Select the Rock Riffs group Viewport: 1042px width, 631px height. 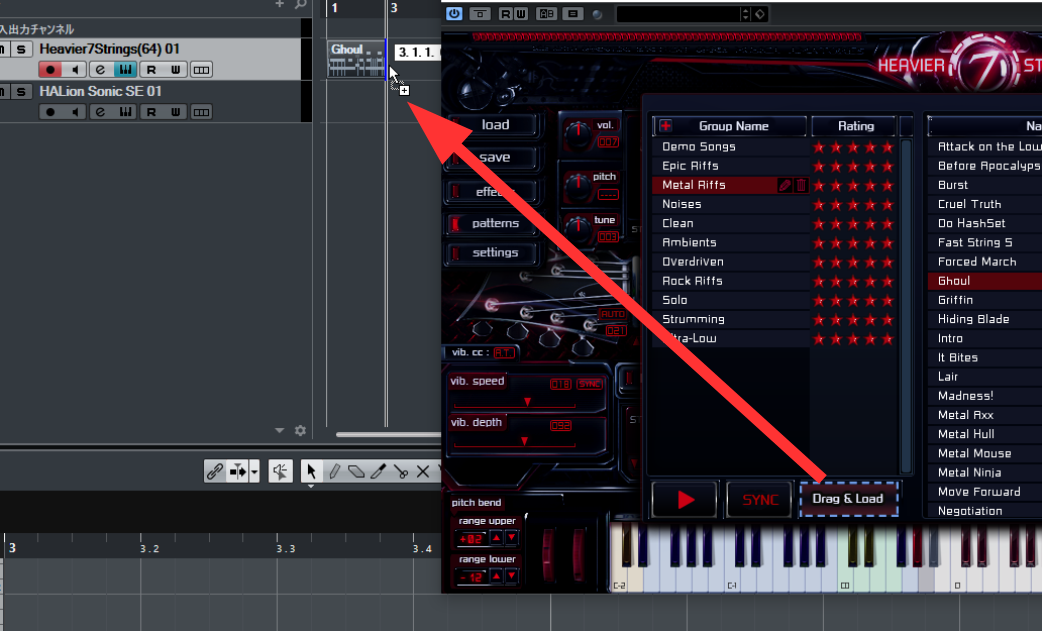pos(730,281)
